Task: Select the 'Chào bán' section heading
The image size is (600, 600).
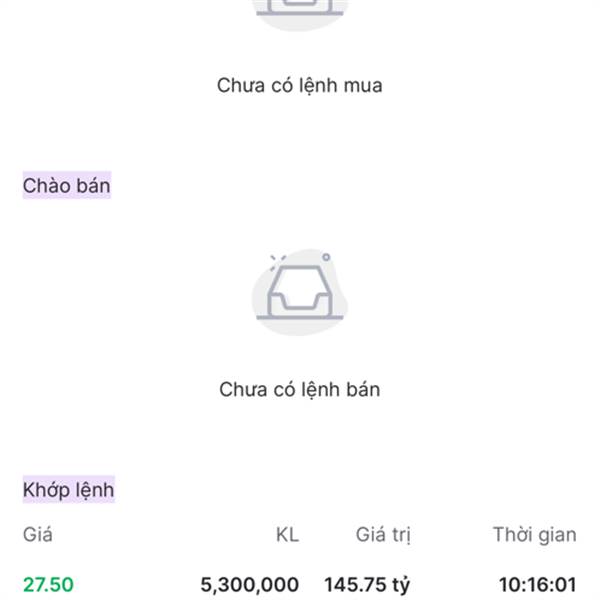Action: click(67, 186)
